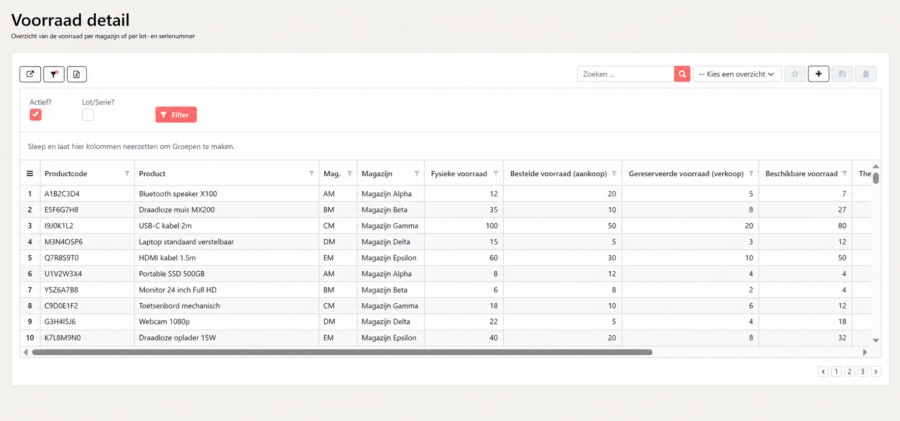
Task: Filter the Product column
Action: 312,173
